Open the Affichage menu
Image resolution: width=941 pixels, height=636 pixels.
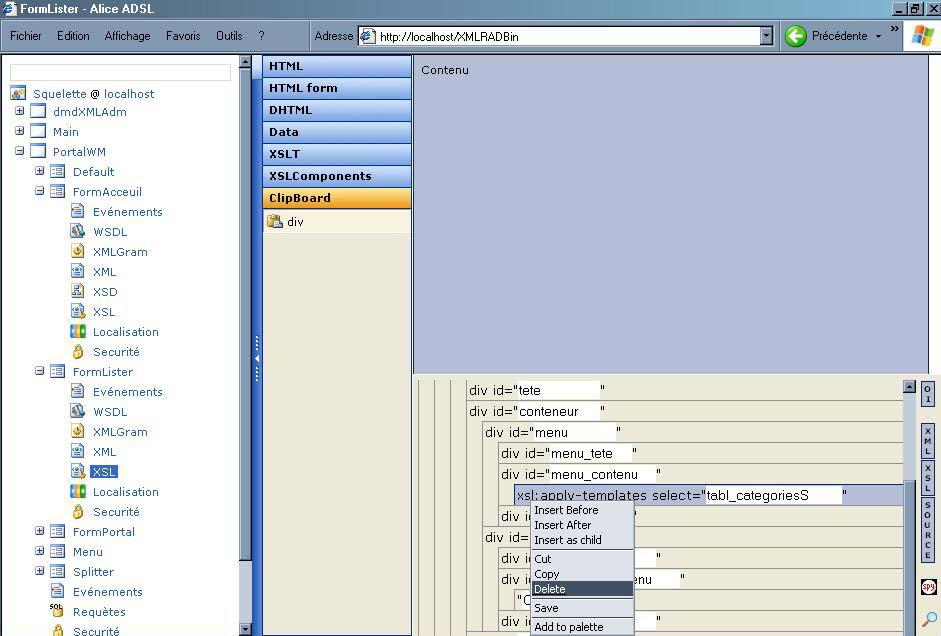pyautogui.click(x=127, y=36)
